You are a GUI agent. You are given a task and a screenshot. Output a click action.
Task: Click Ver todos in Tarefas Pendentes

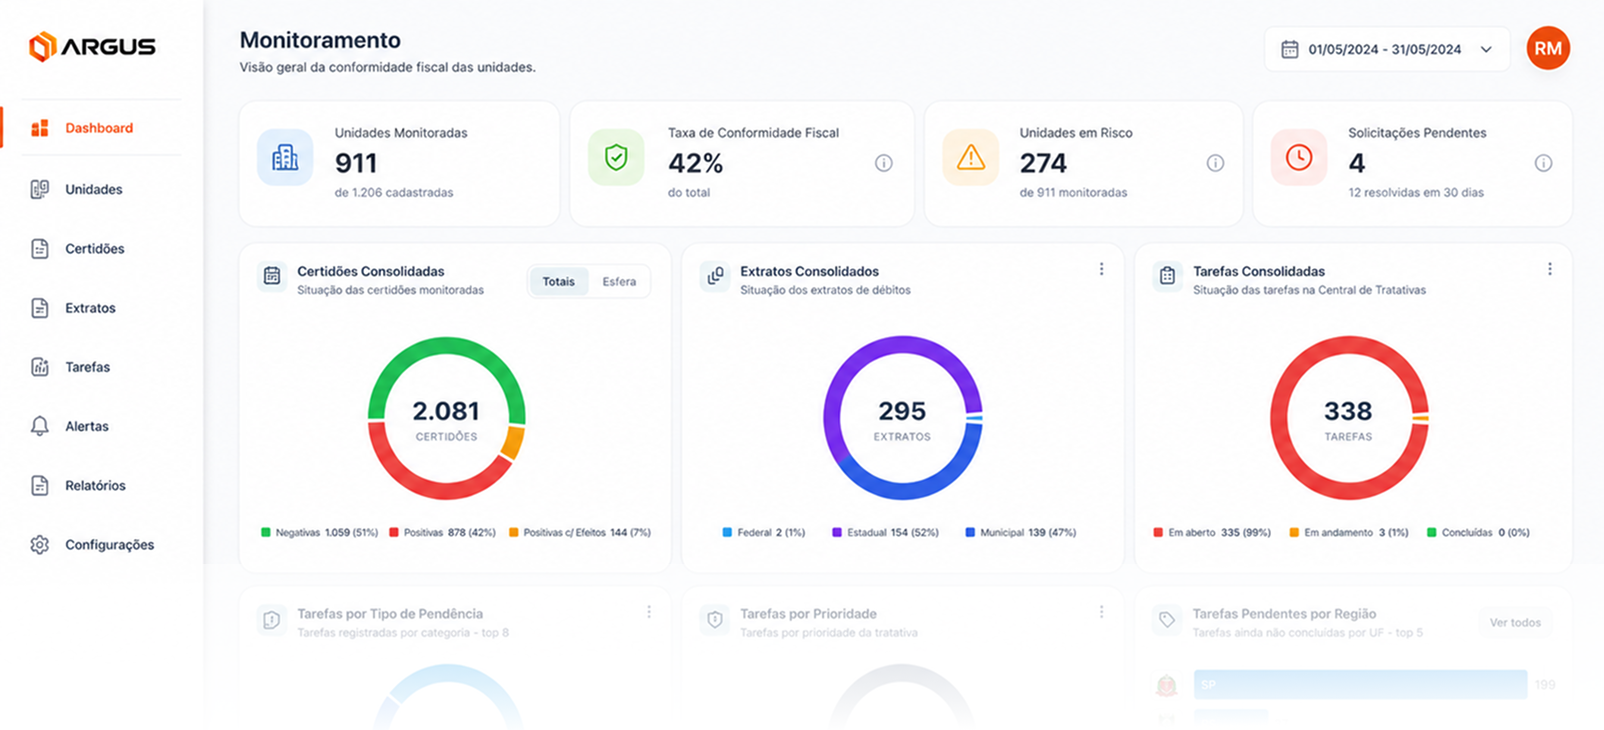pyautogui.click(x=1515, y=622)
